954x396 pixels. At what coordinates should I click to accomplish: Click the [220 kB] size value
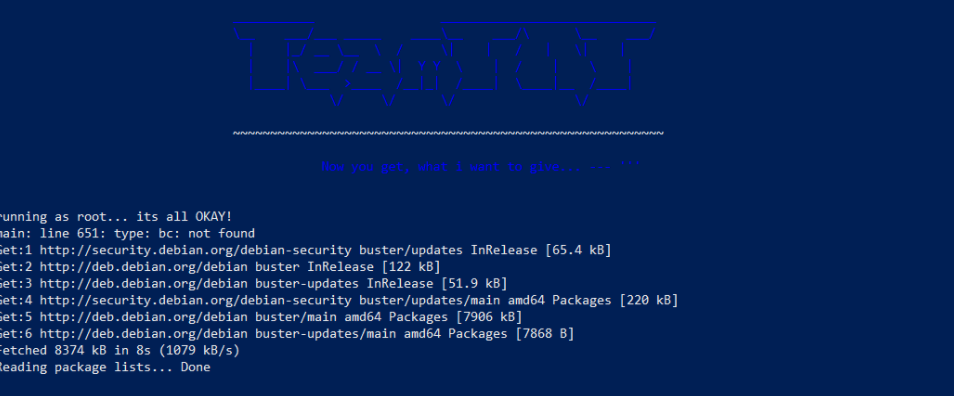(x=649, y=300)
